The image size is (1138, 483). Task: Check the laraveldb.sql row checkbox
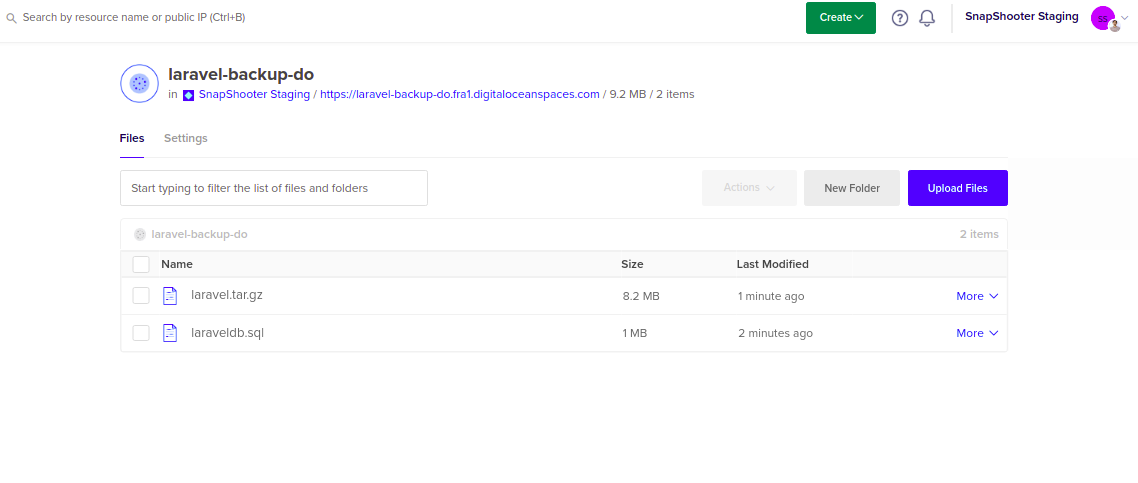pyautogui.click(x=141, y=333)
